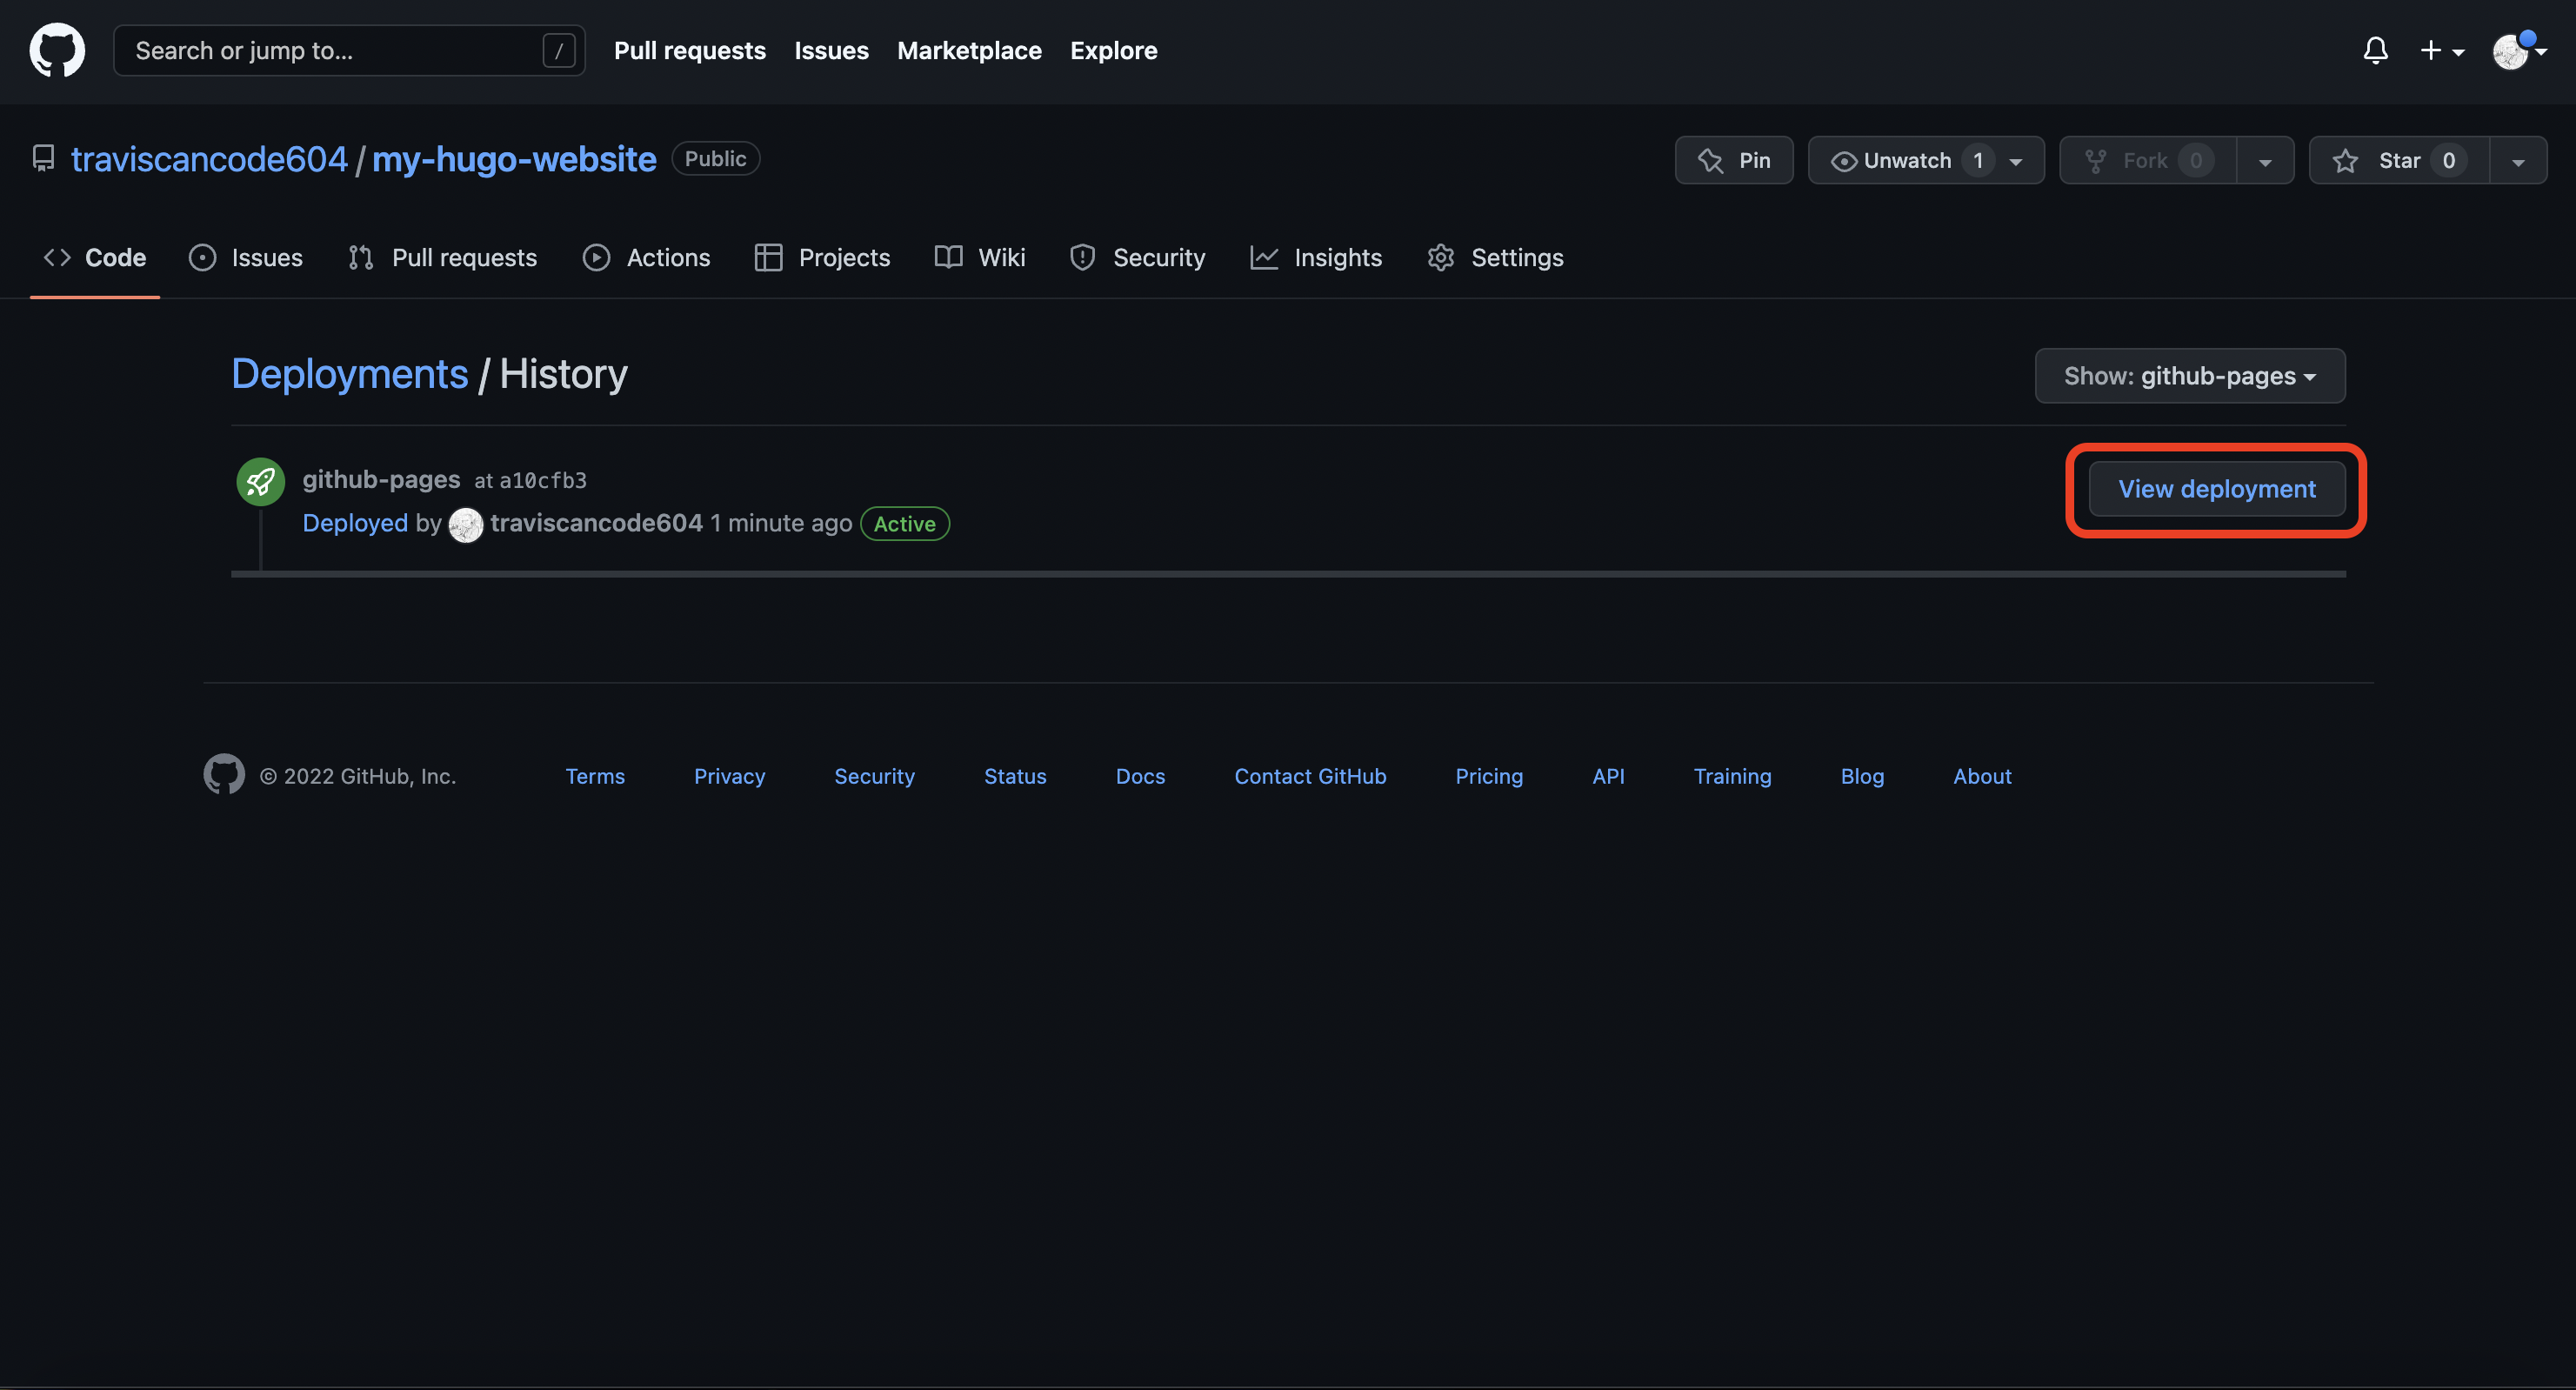Open Pricing footer link
This screenshot has height=1390, width=2576.
(1489, 776)
